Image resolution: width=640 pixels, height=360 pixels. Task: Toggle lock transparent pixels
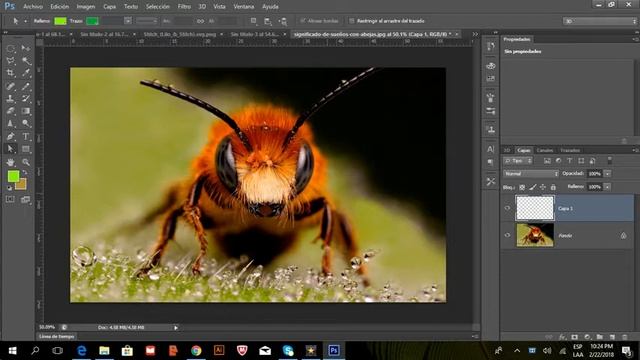tap(522, 187)
